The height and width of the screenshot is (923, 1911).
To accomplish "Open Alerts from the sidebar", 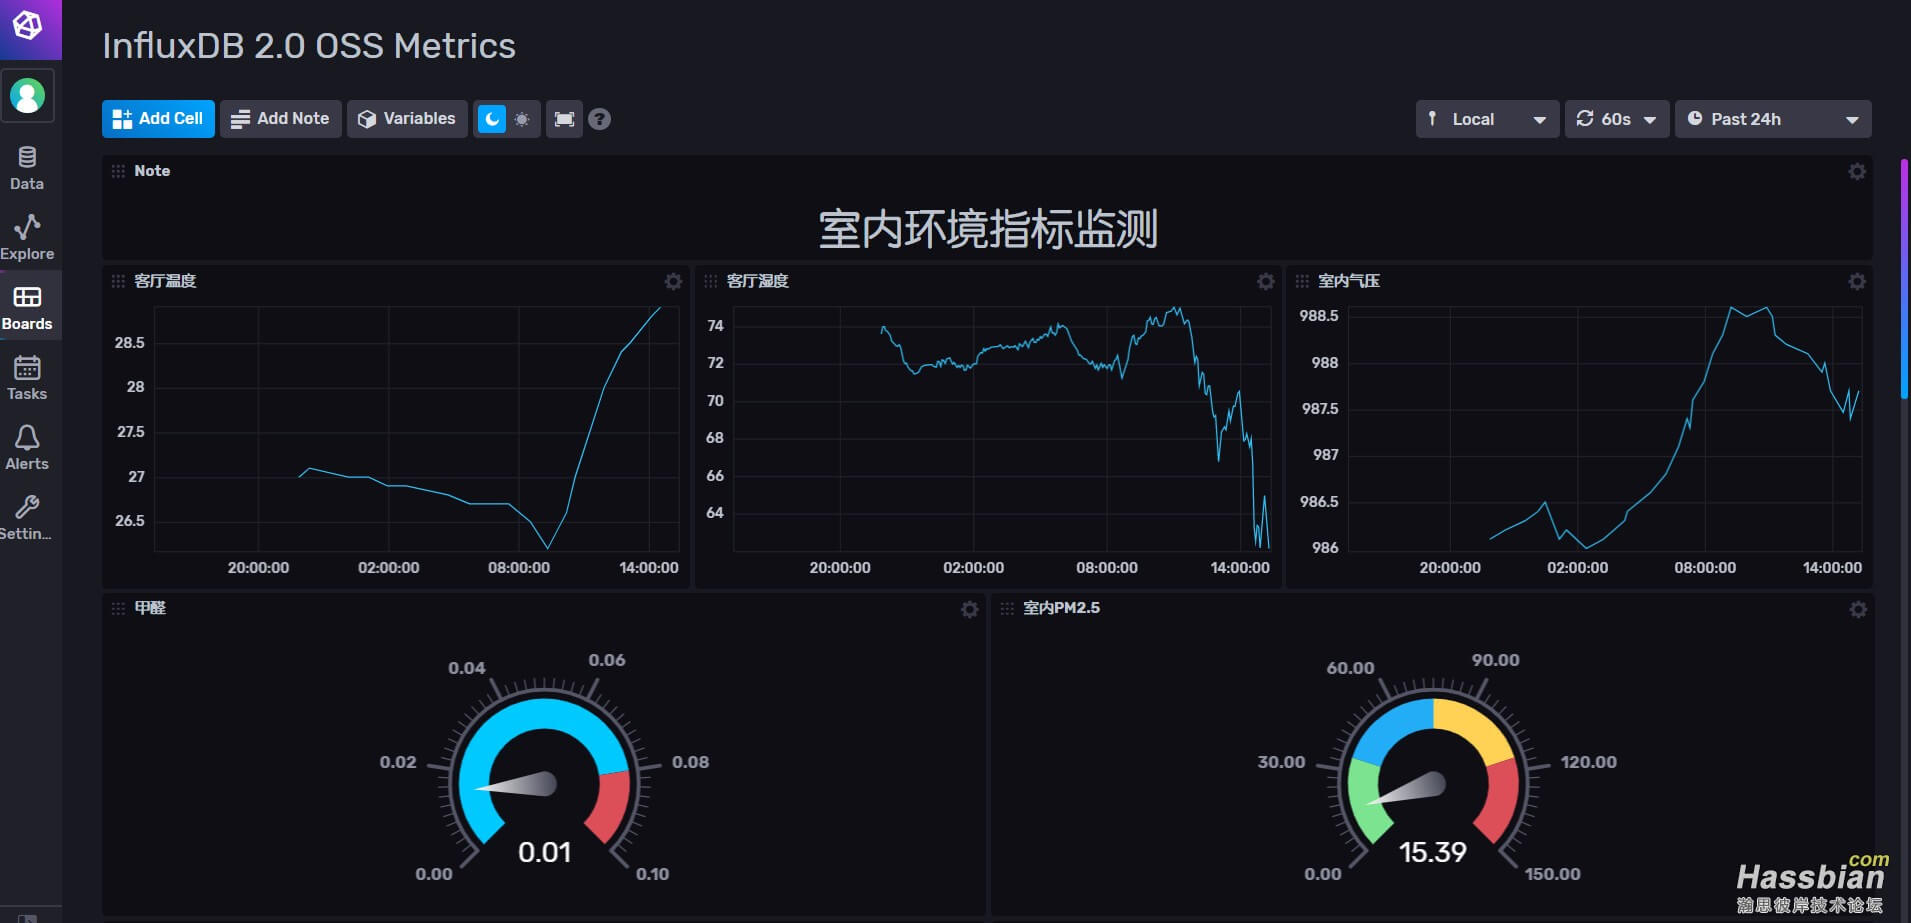I will [27, 448].
